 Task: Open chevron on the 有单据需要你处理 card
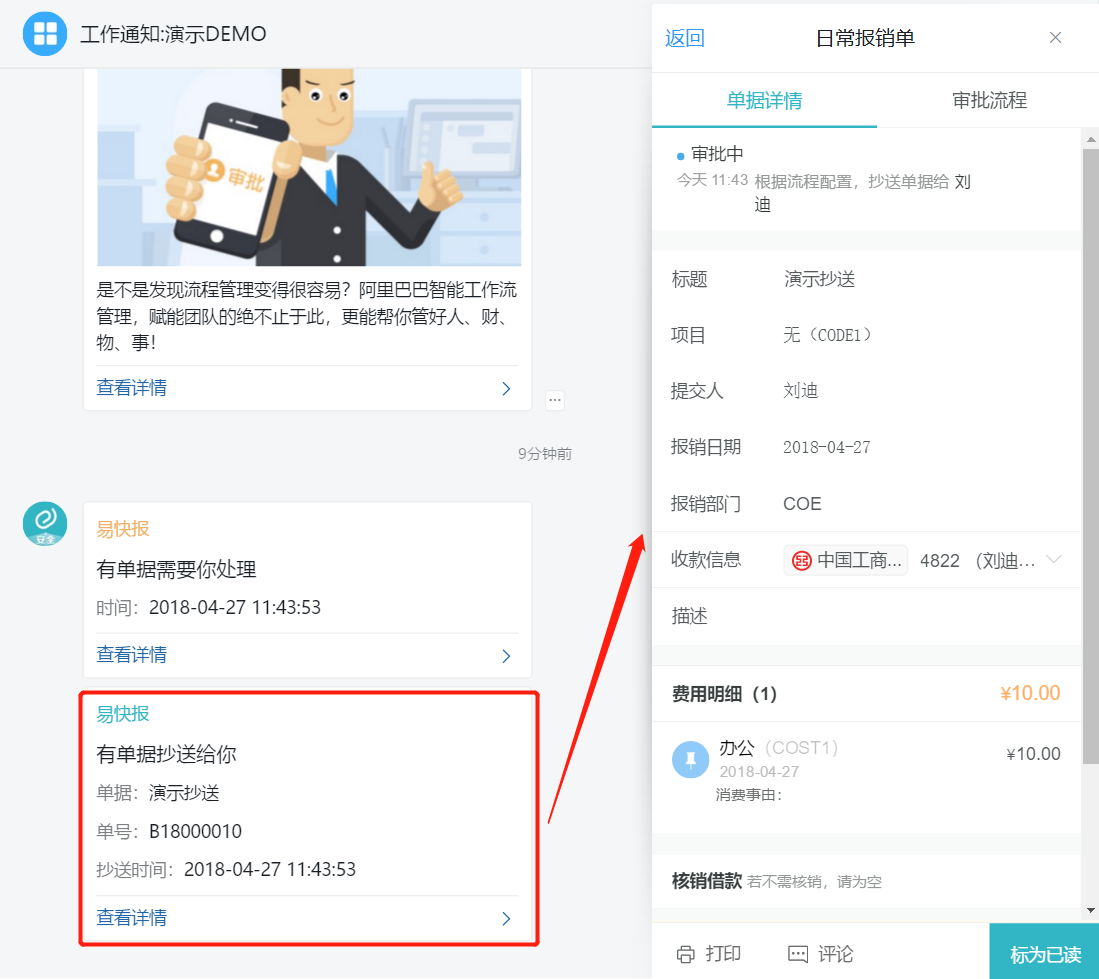click(506, 656)
